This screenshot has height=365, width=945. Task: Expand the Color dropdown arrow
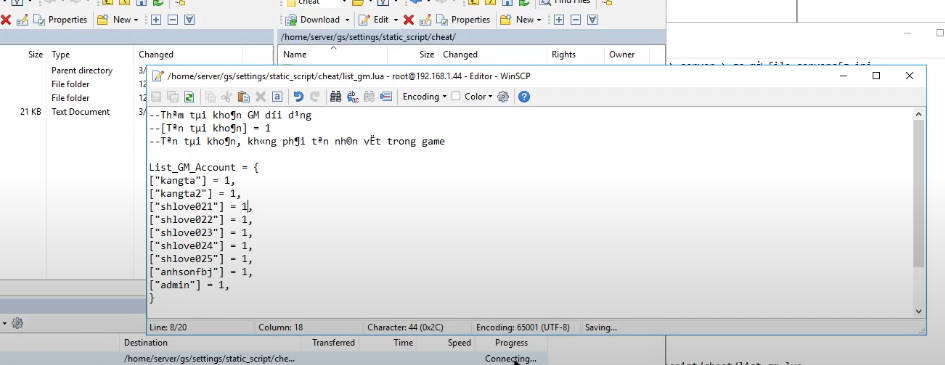[x=490, y=96]
